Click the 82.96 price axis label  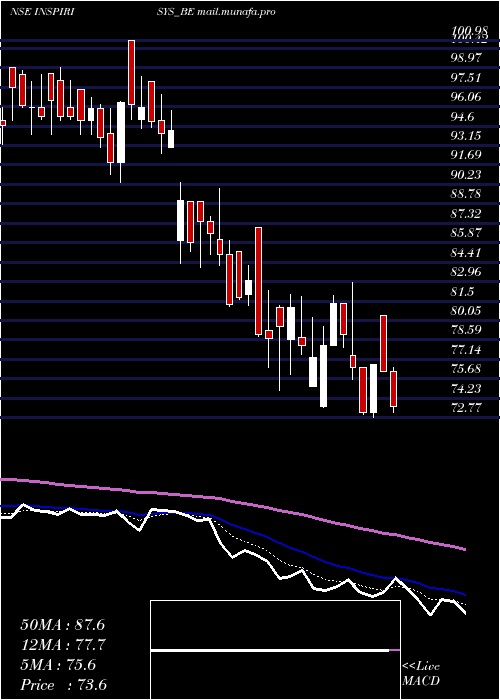click(x=466, y=271)
